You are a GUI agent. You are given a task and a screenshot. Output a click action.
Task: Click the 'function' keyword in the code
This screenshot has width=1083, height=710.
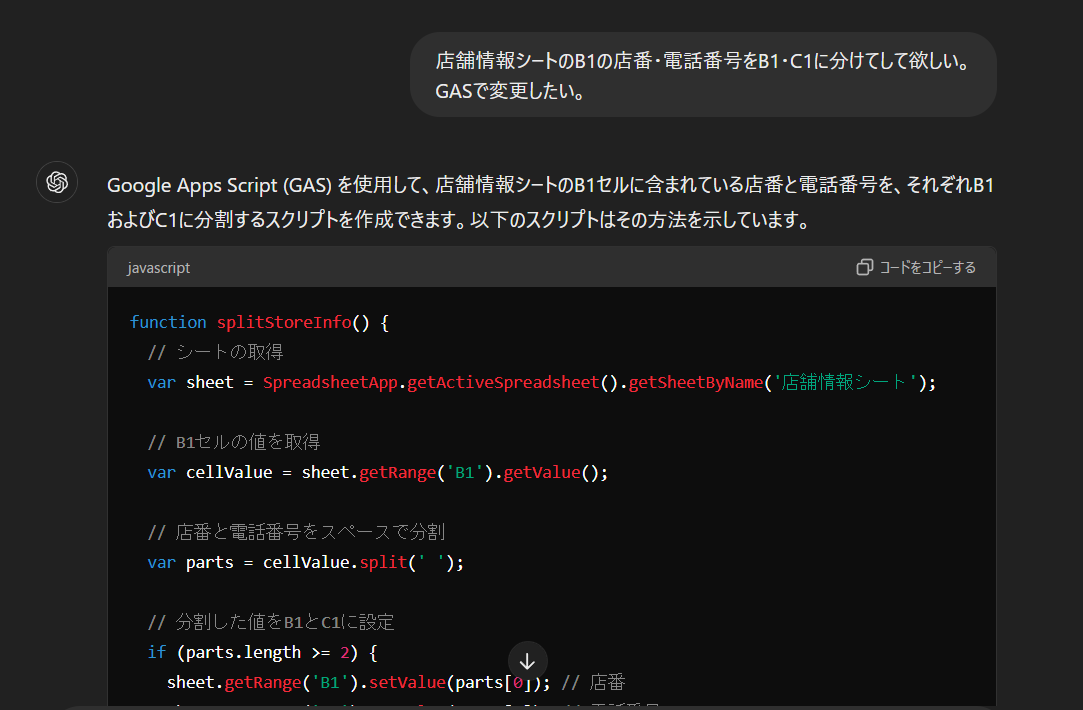point(168,322)
